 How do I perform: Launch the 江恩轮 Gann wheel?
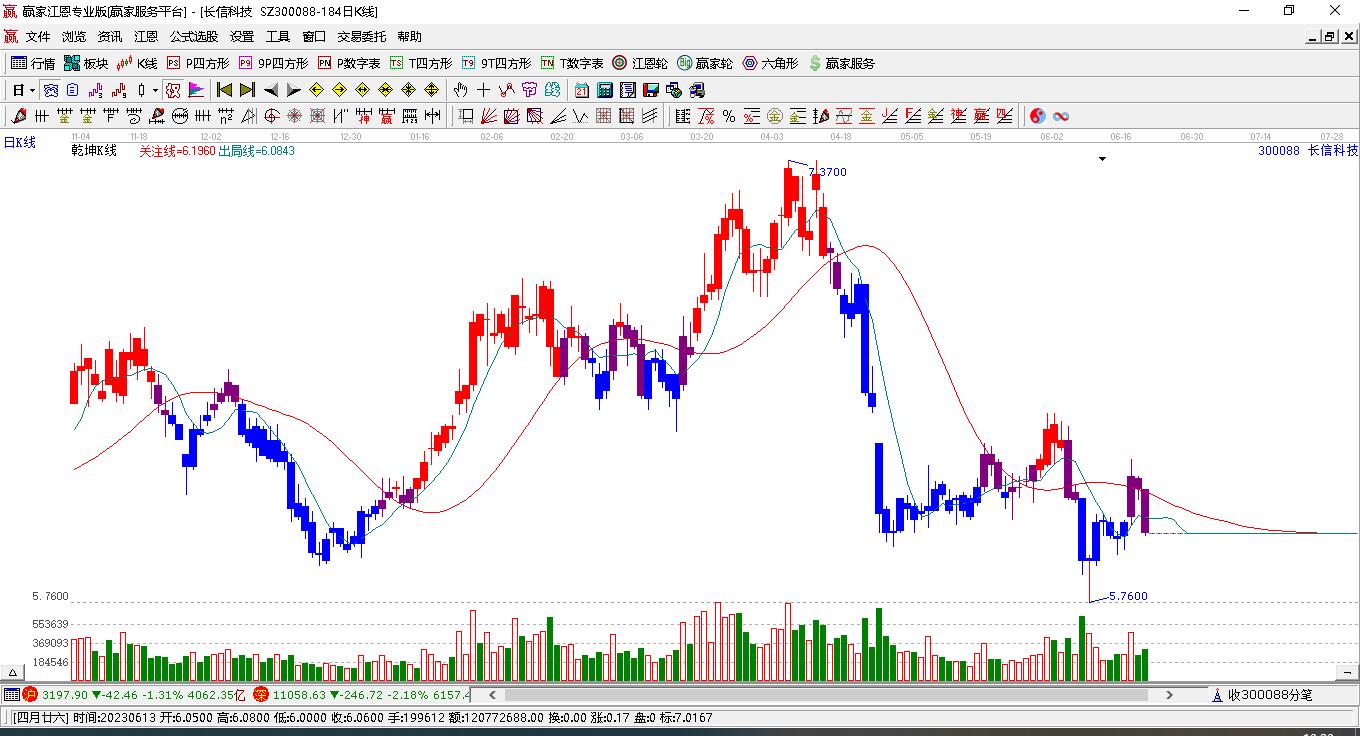(x=640, y=63)
